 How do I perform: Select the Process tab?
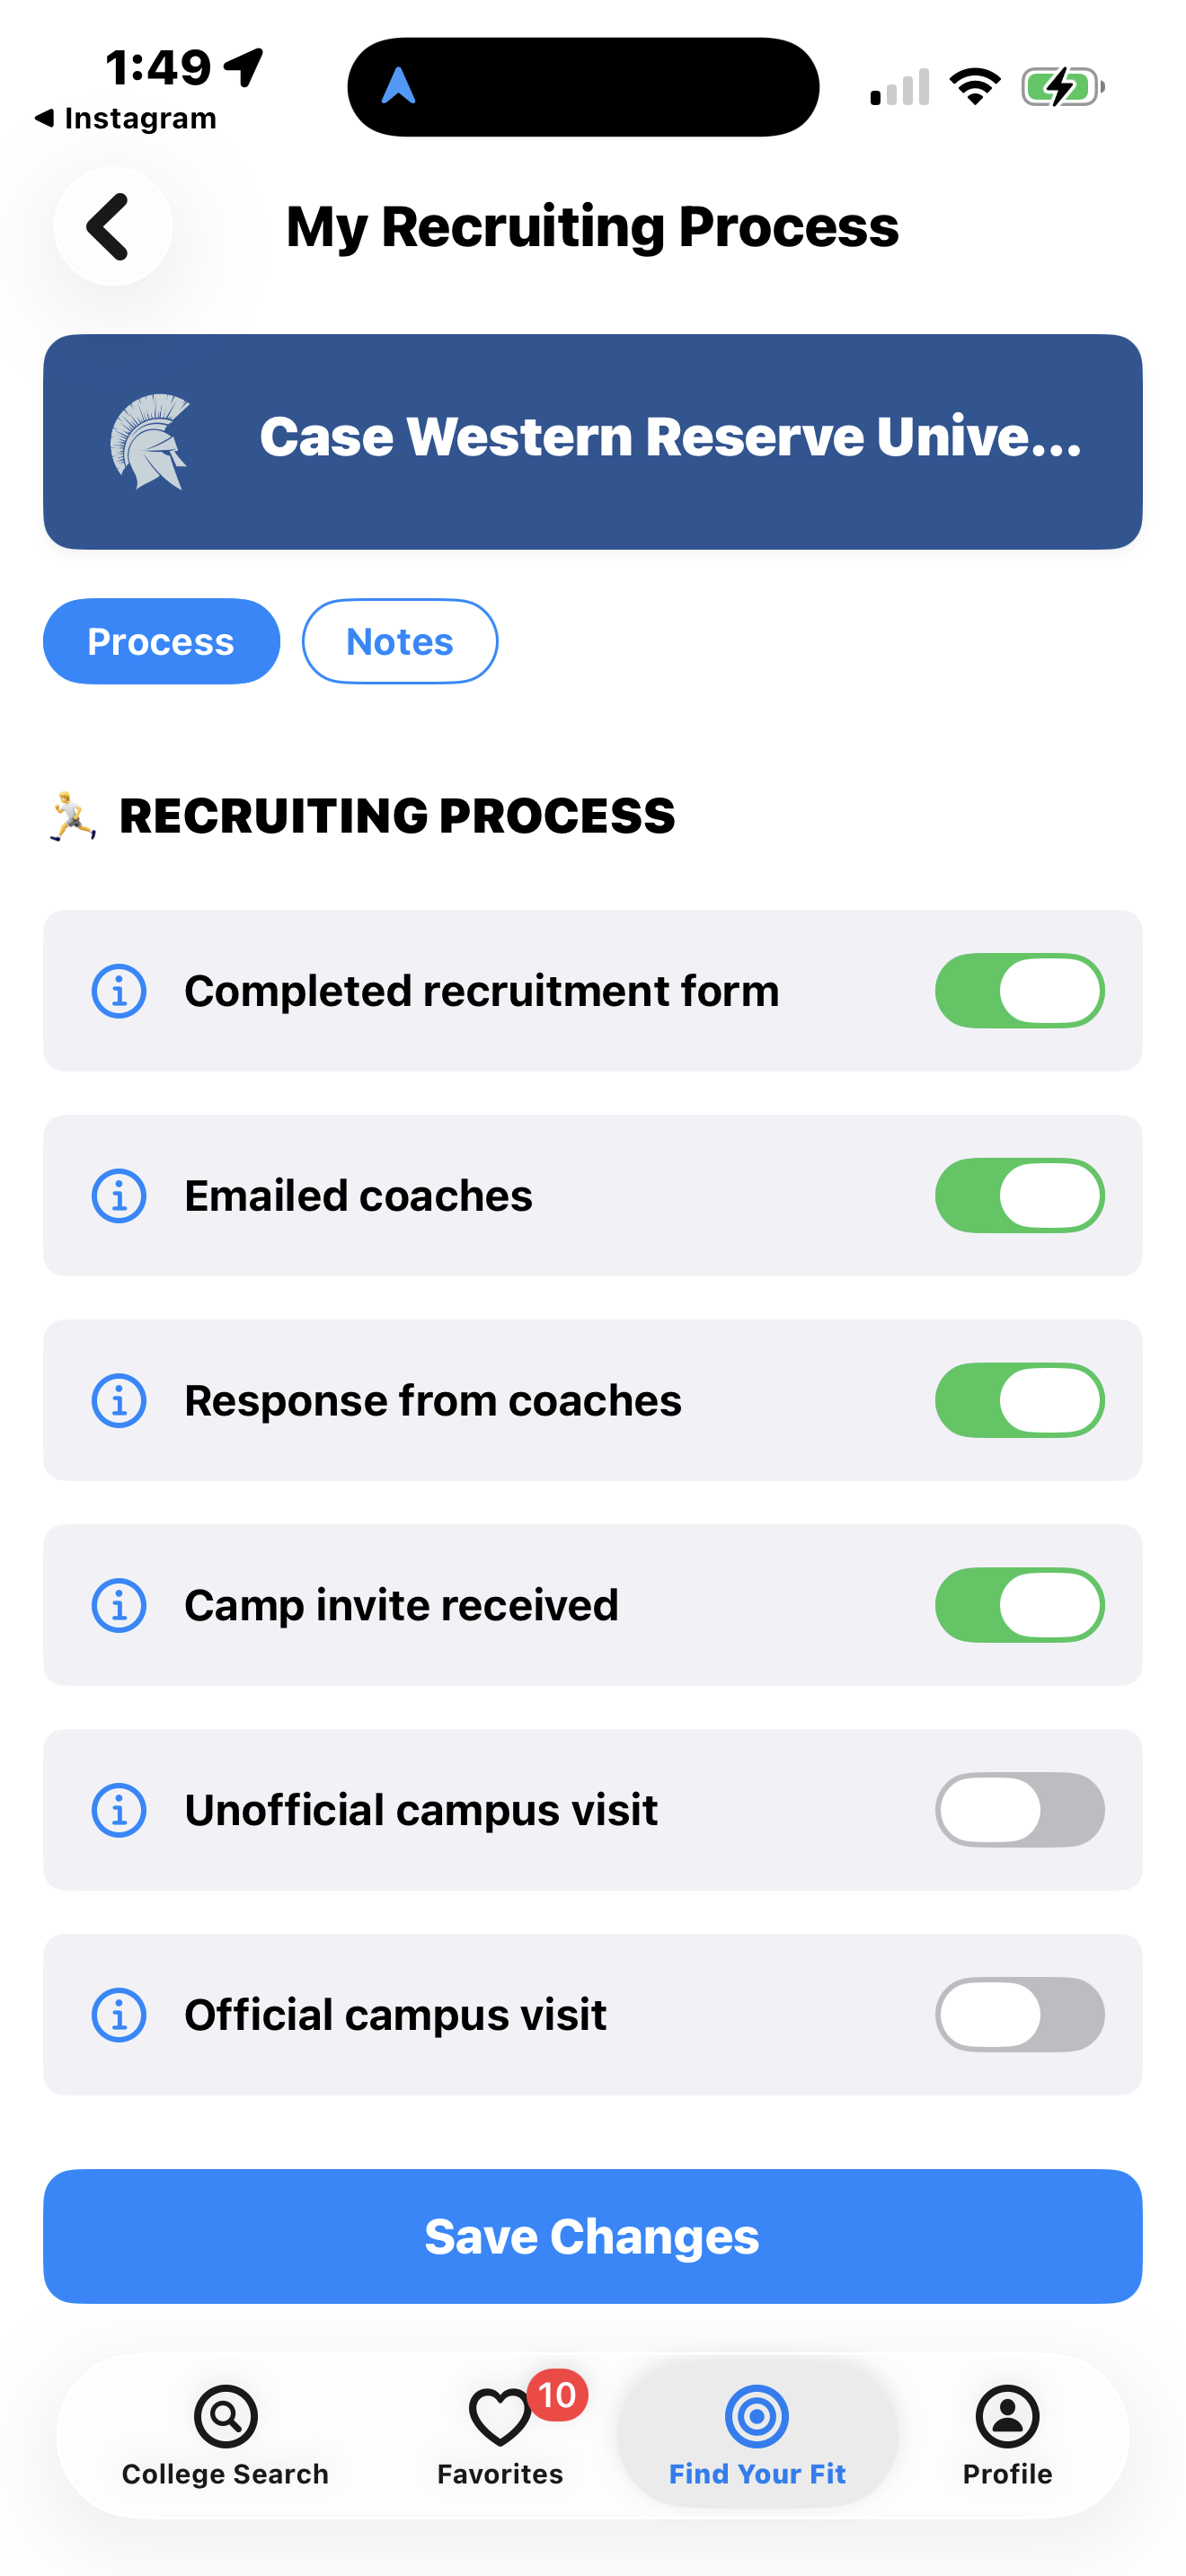coord(161,641)
